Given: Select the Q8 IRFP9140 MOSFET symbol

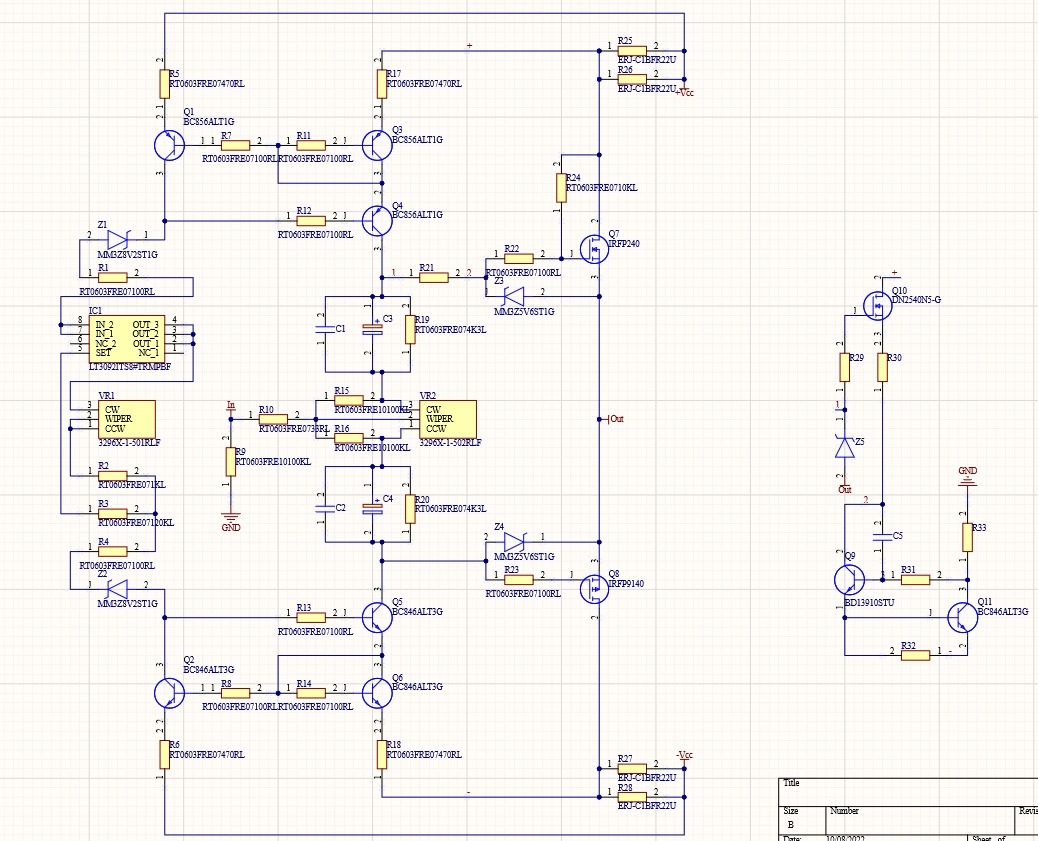Looking at the screenshot, I should [594, 589].
